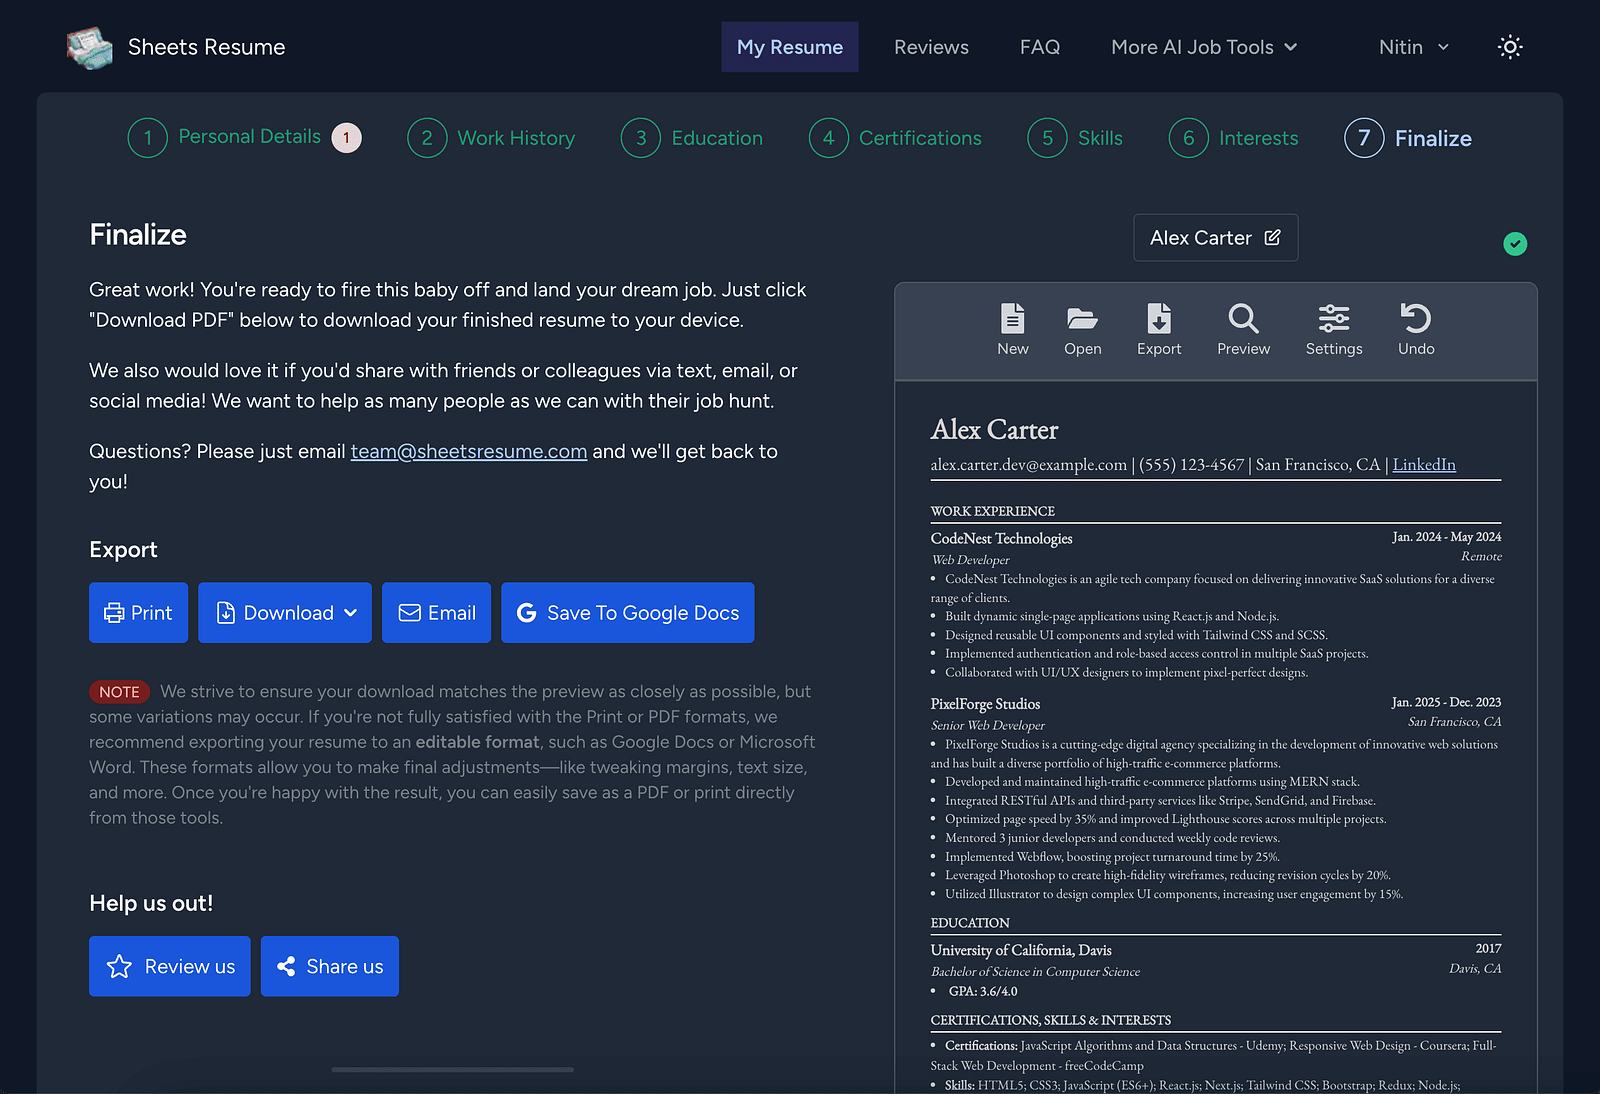This screenshot has width=1600, height=1094.
Task: Click the red notification badge on Personal Details
Action: [347, 138]
